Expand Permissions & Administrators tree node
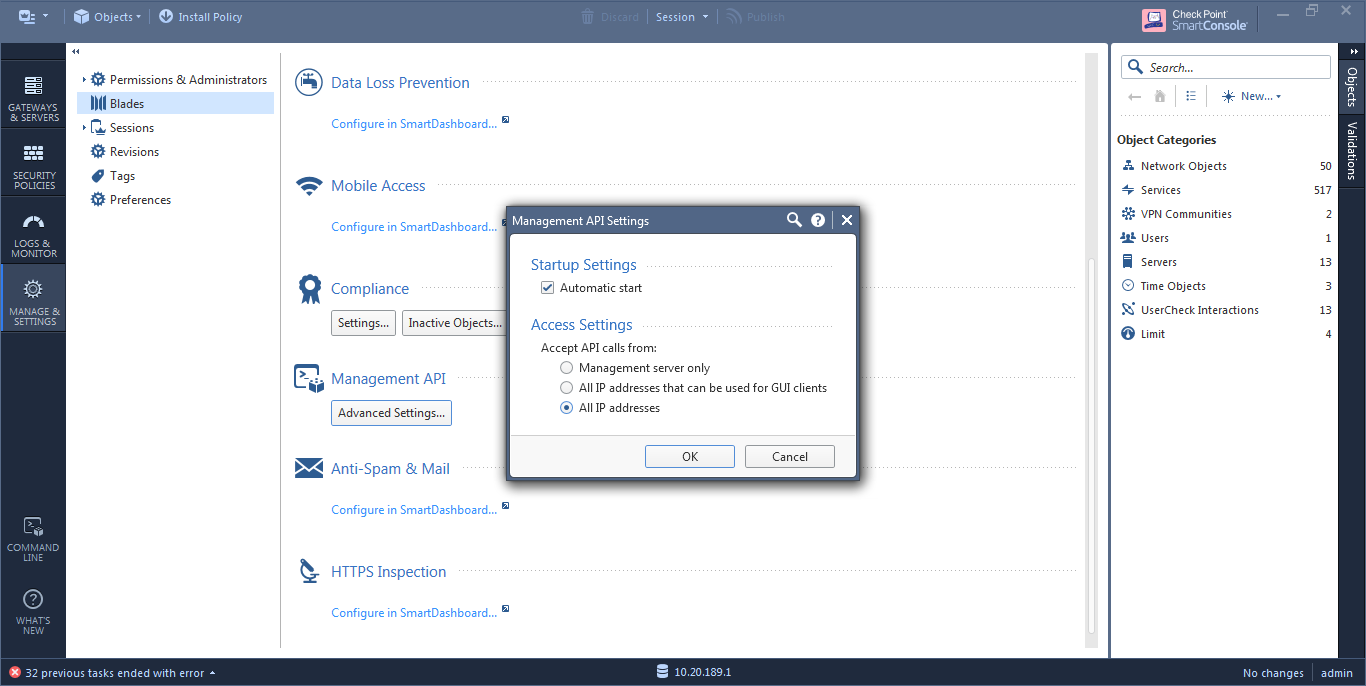 [x=84, y=80]
